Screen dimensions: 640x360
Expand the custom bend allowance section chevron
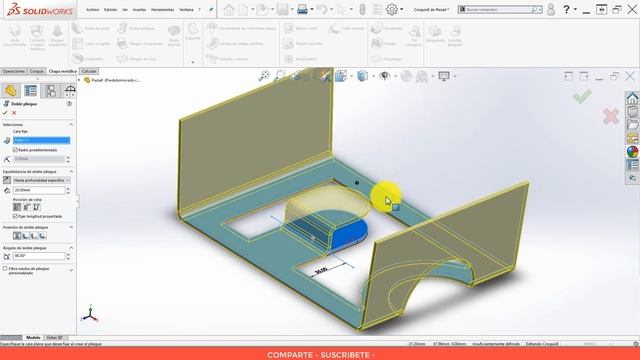click(71, 270)
